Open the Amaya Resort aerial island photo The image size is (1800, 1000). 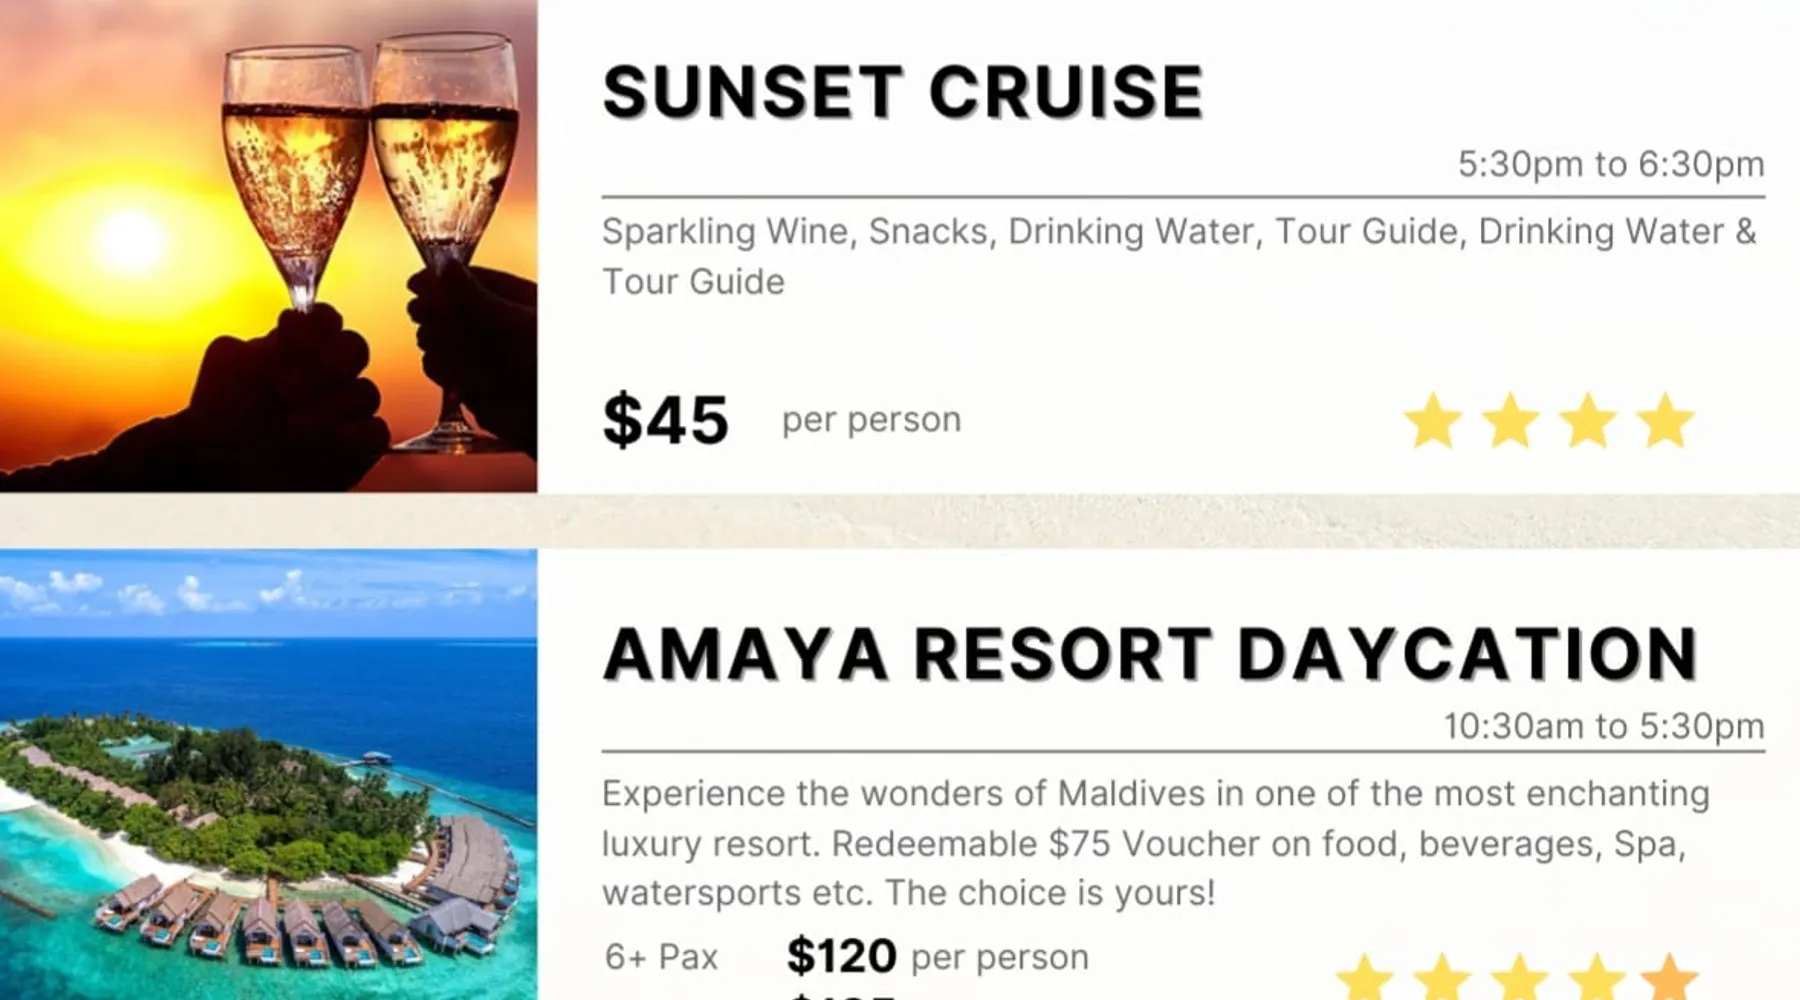click(268, 775)
